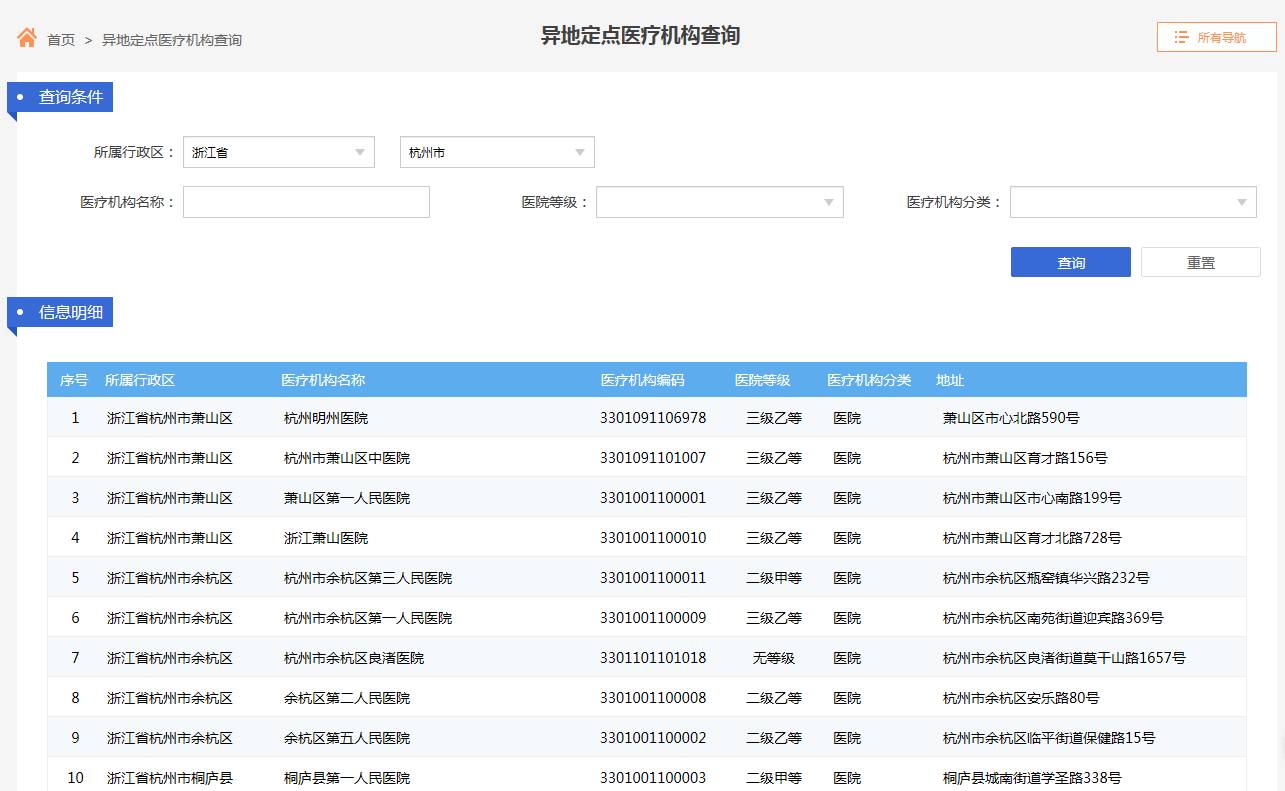
Task: Click address 萧山区市心北路590号
Action: [x=1011, y=418]
